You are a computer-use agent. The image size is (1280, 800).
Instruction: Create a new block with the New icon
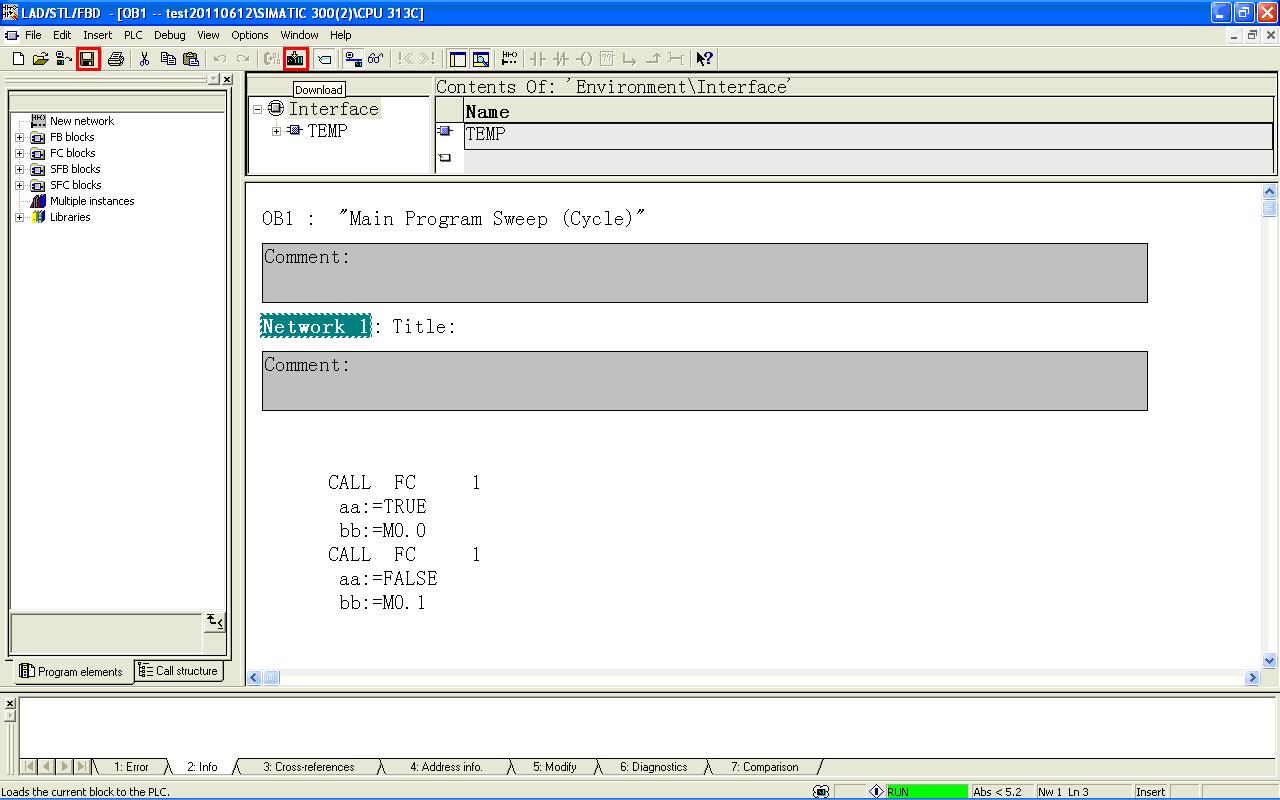click(x=18, y=59)
